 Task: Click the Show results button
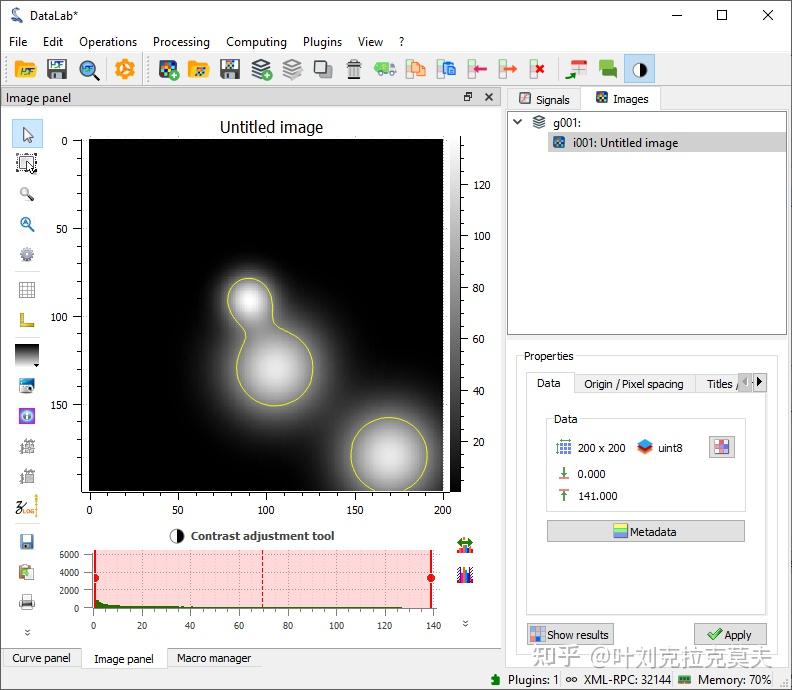(x=570, y=634)
